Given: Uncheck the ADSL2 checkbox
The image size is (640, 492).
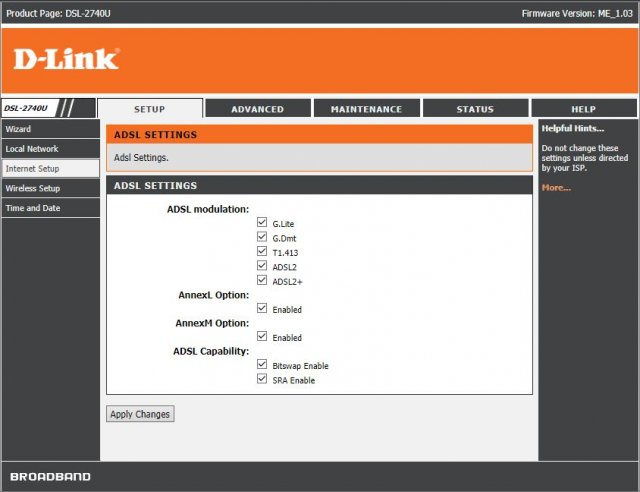Looking at the screenshot, I should point(262,267).
